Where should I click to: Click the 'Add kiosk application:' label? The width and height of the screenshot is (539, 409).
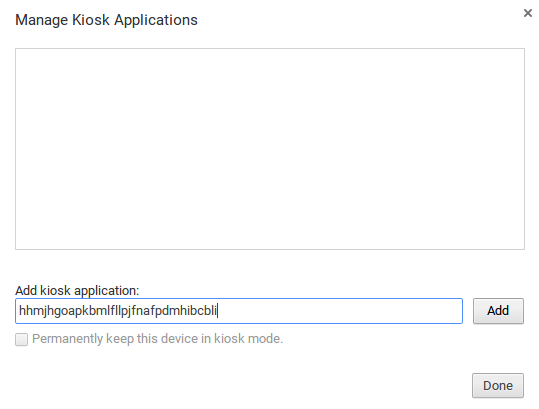tap(77, 290)
